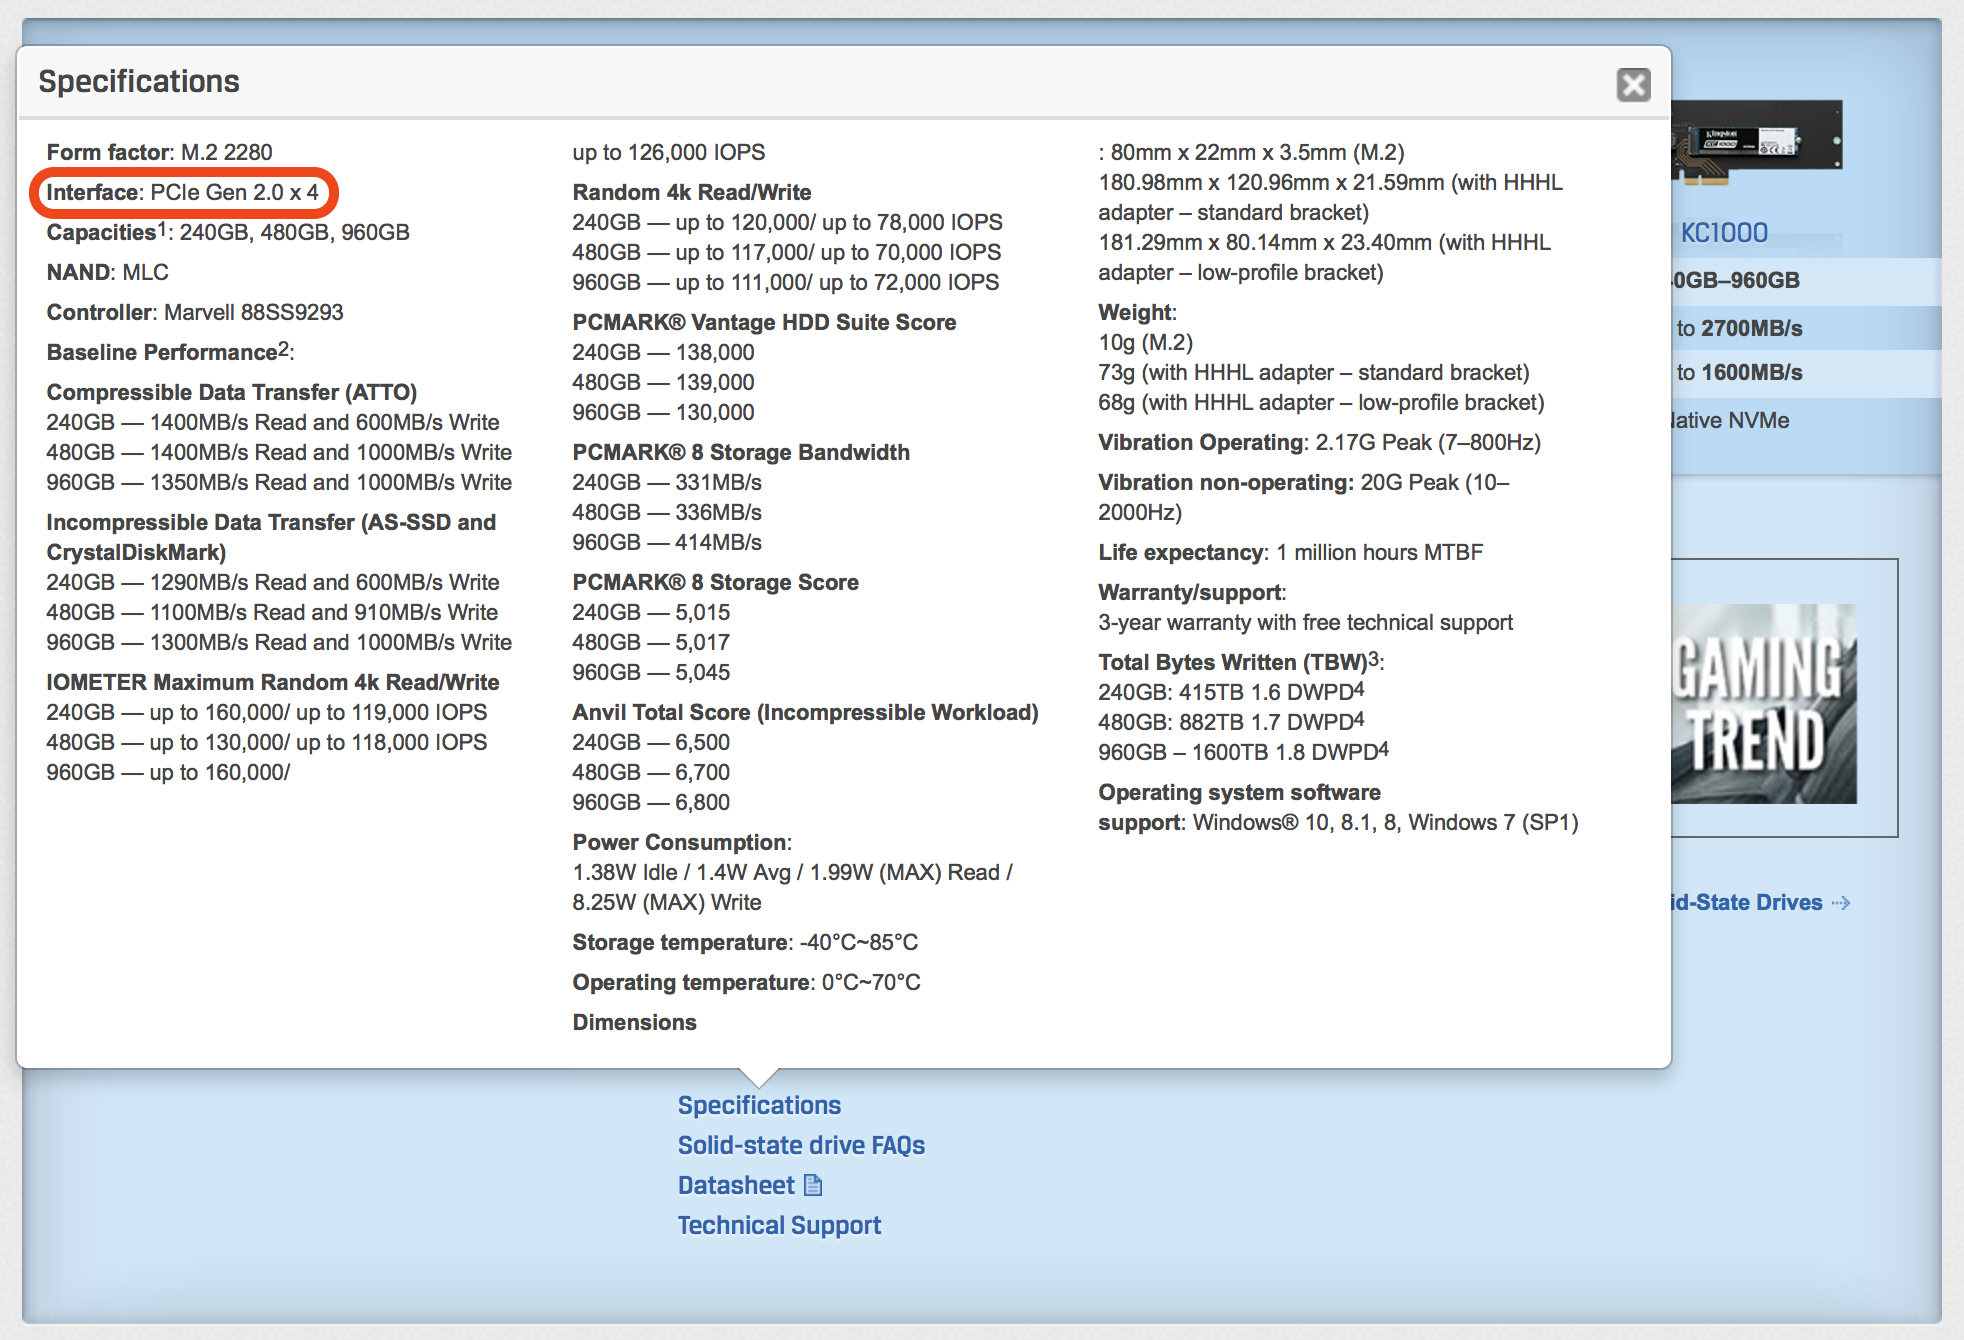
Task: Open the Datasheet link
Action: [x=736, y=1185]
